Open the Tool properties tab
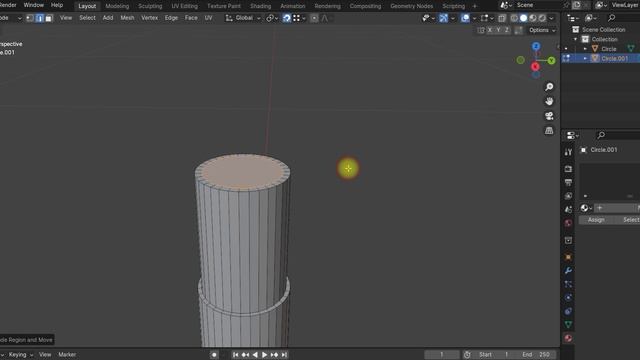 pos(568,152)
